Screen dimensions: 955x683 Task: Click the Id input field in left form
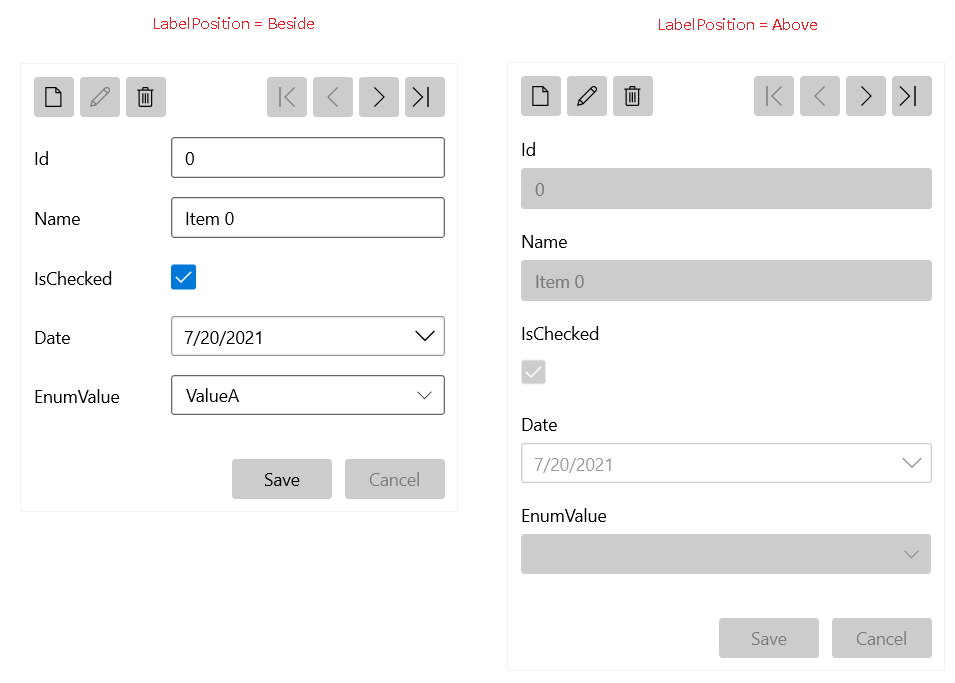pos(307,158)
